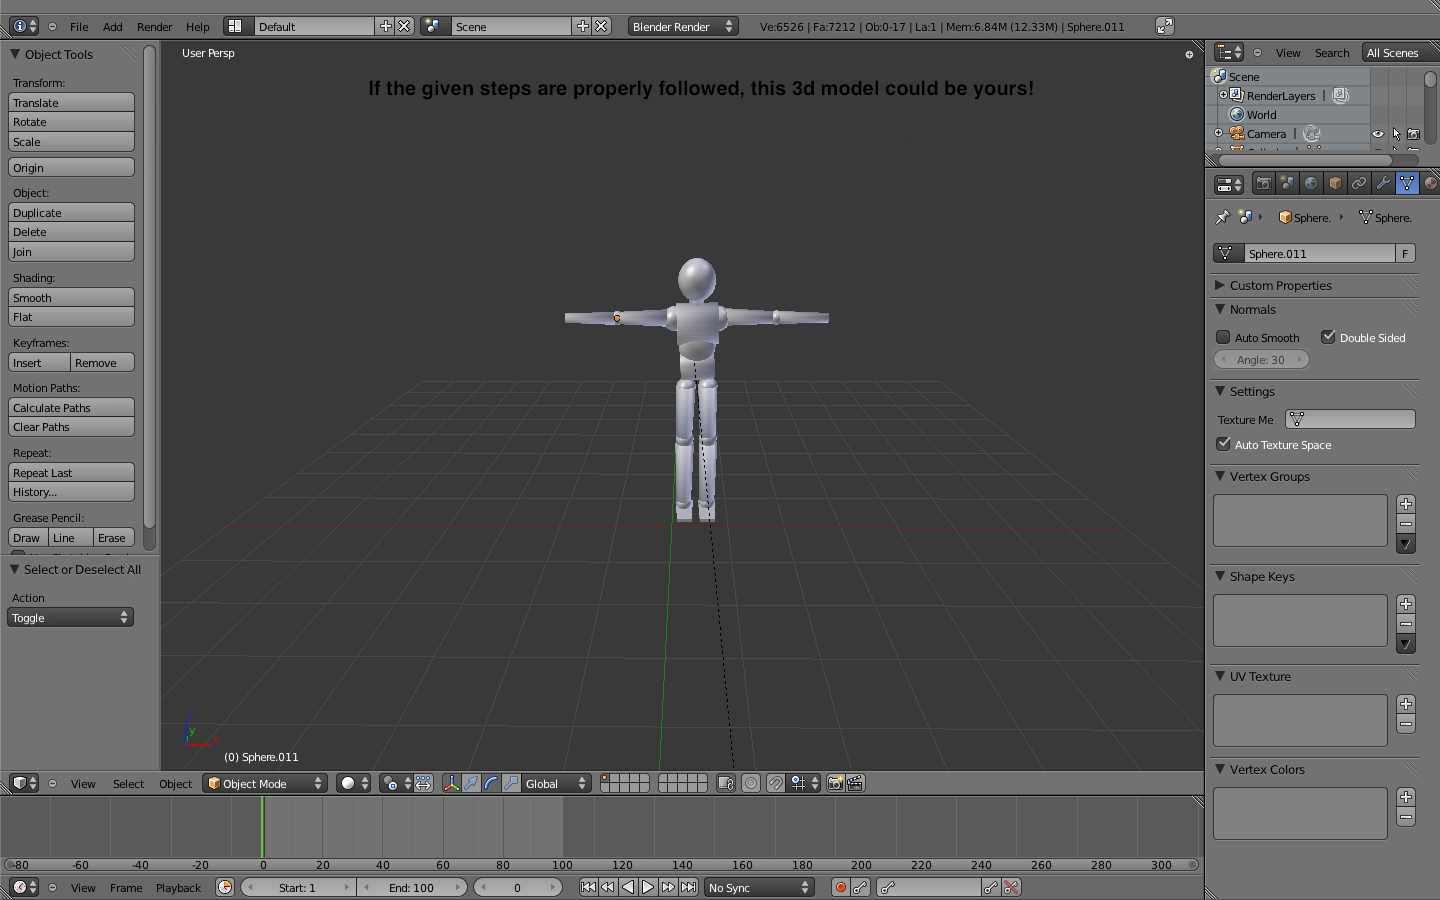Open the Render properties tab

[x=1264, y=184]
